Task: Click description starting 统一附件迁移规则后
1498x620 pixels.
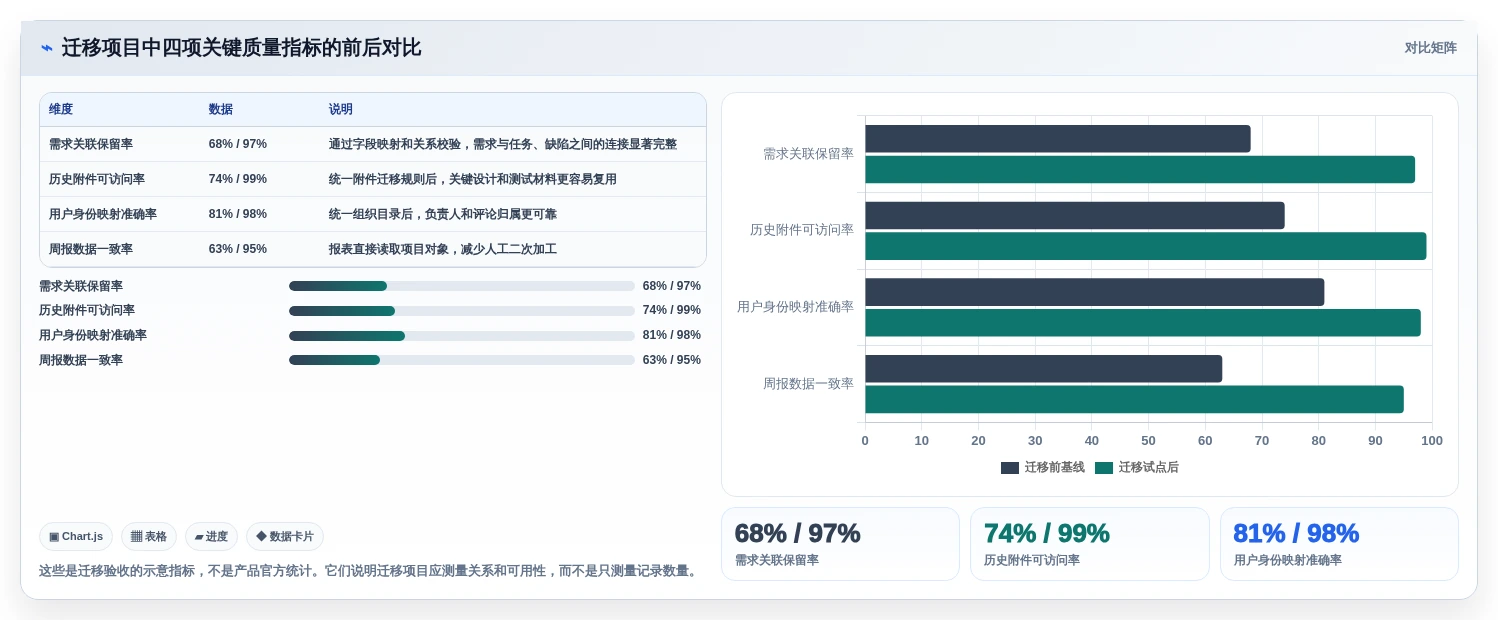Action: tap(473, 179)
